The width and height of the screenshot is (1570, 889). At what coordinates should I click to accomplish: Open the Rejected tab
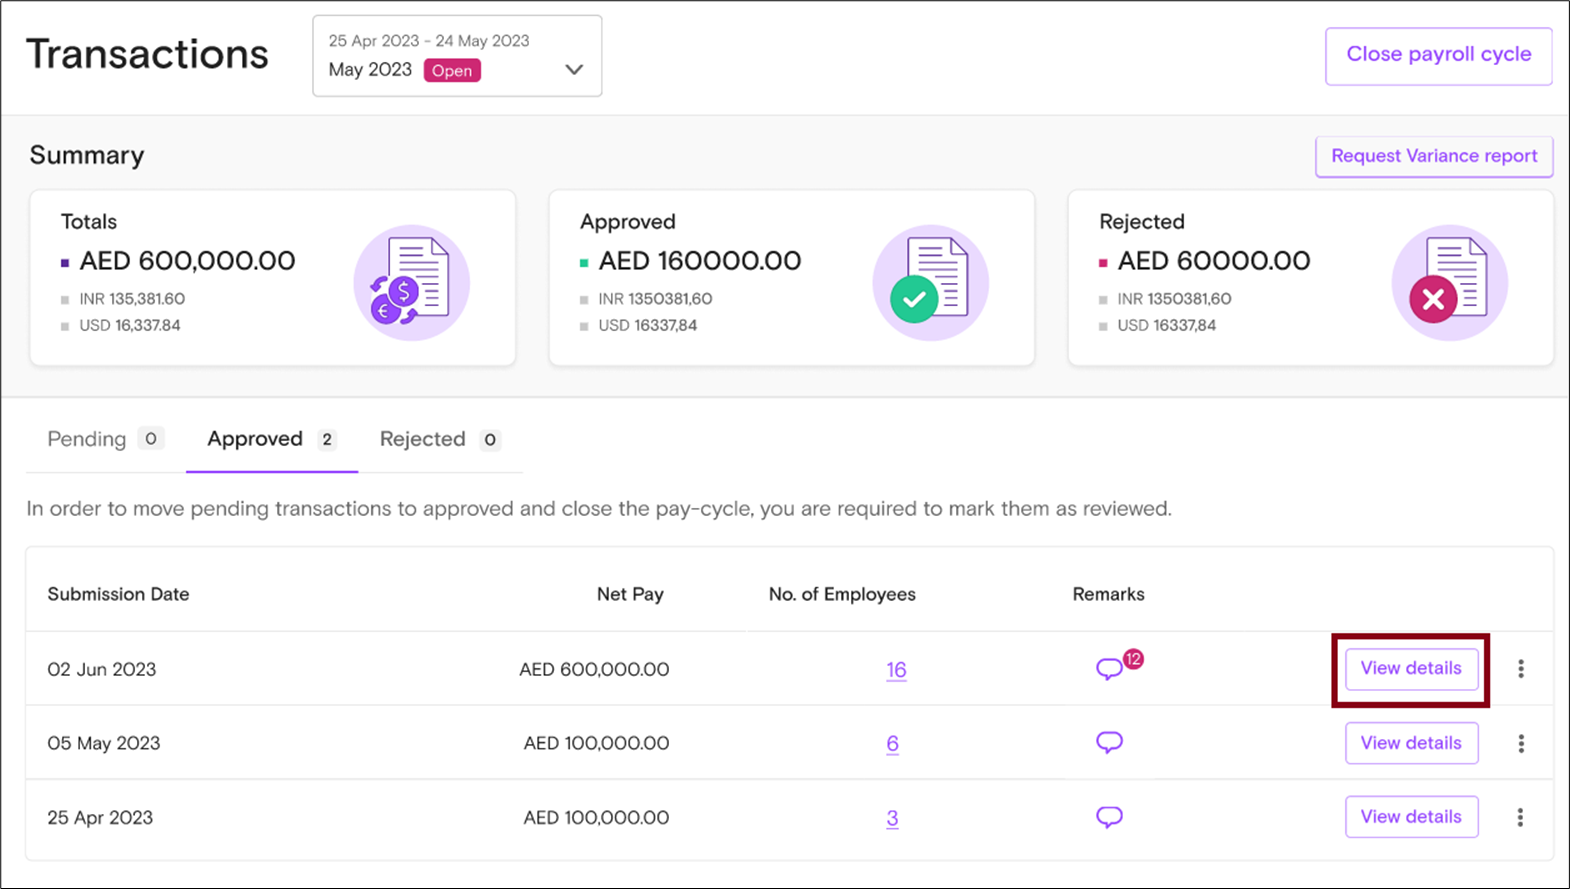(440, 439)
